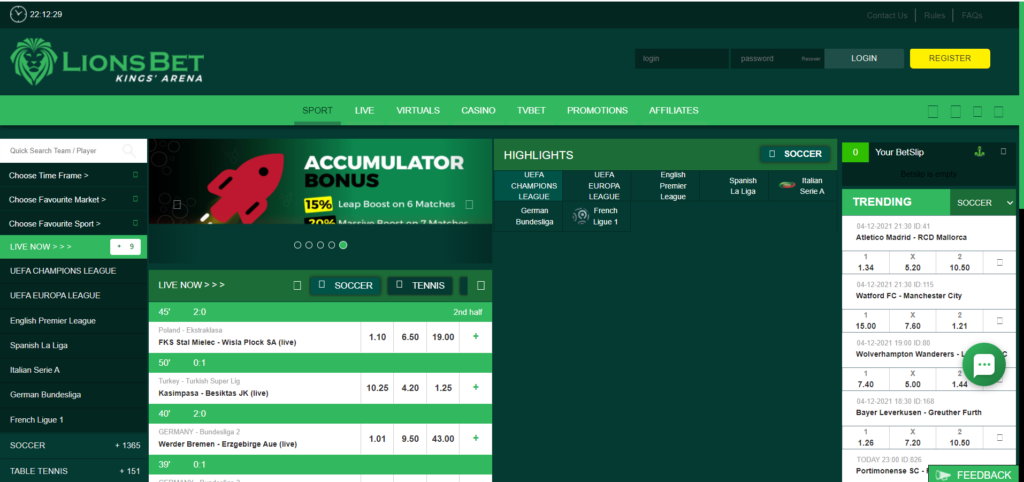Click icon next to Watford odds row
1024x482 pixels.
[x=999, y=321]
